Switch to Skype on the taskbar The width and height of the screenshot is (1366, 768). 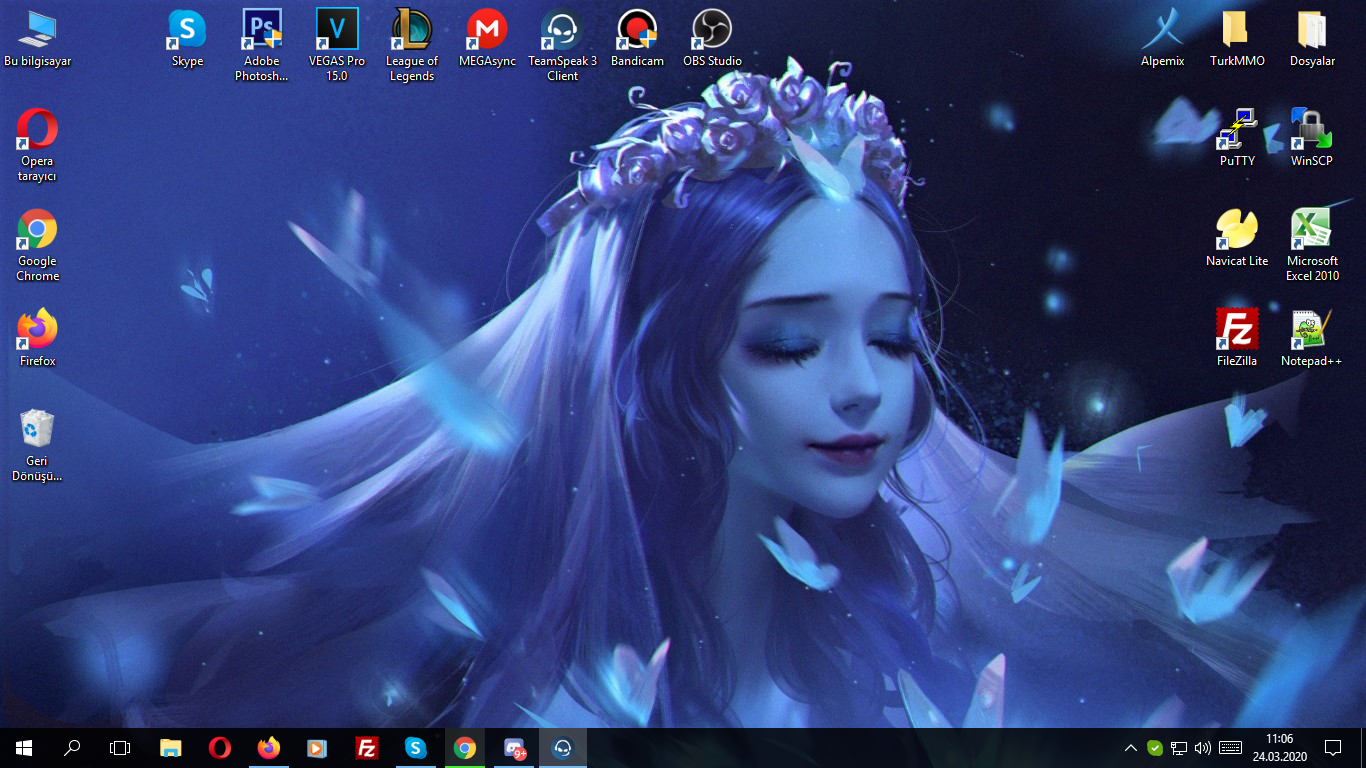(x=416, y=748)
